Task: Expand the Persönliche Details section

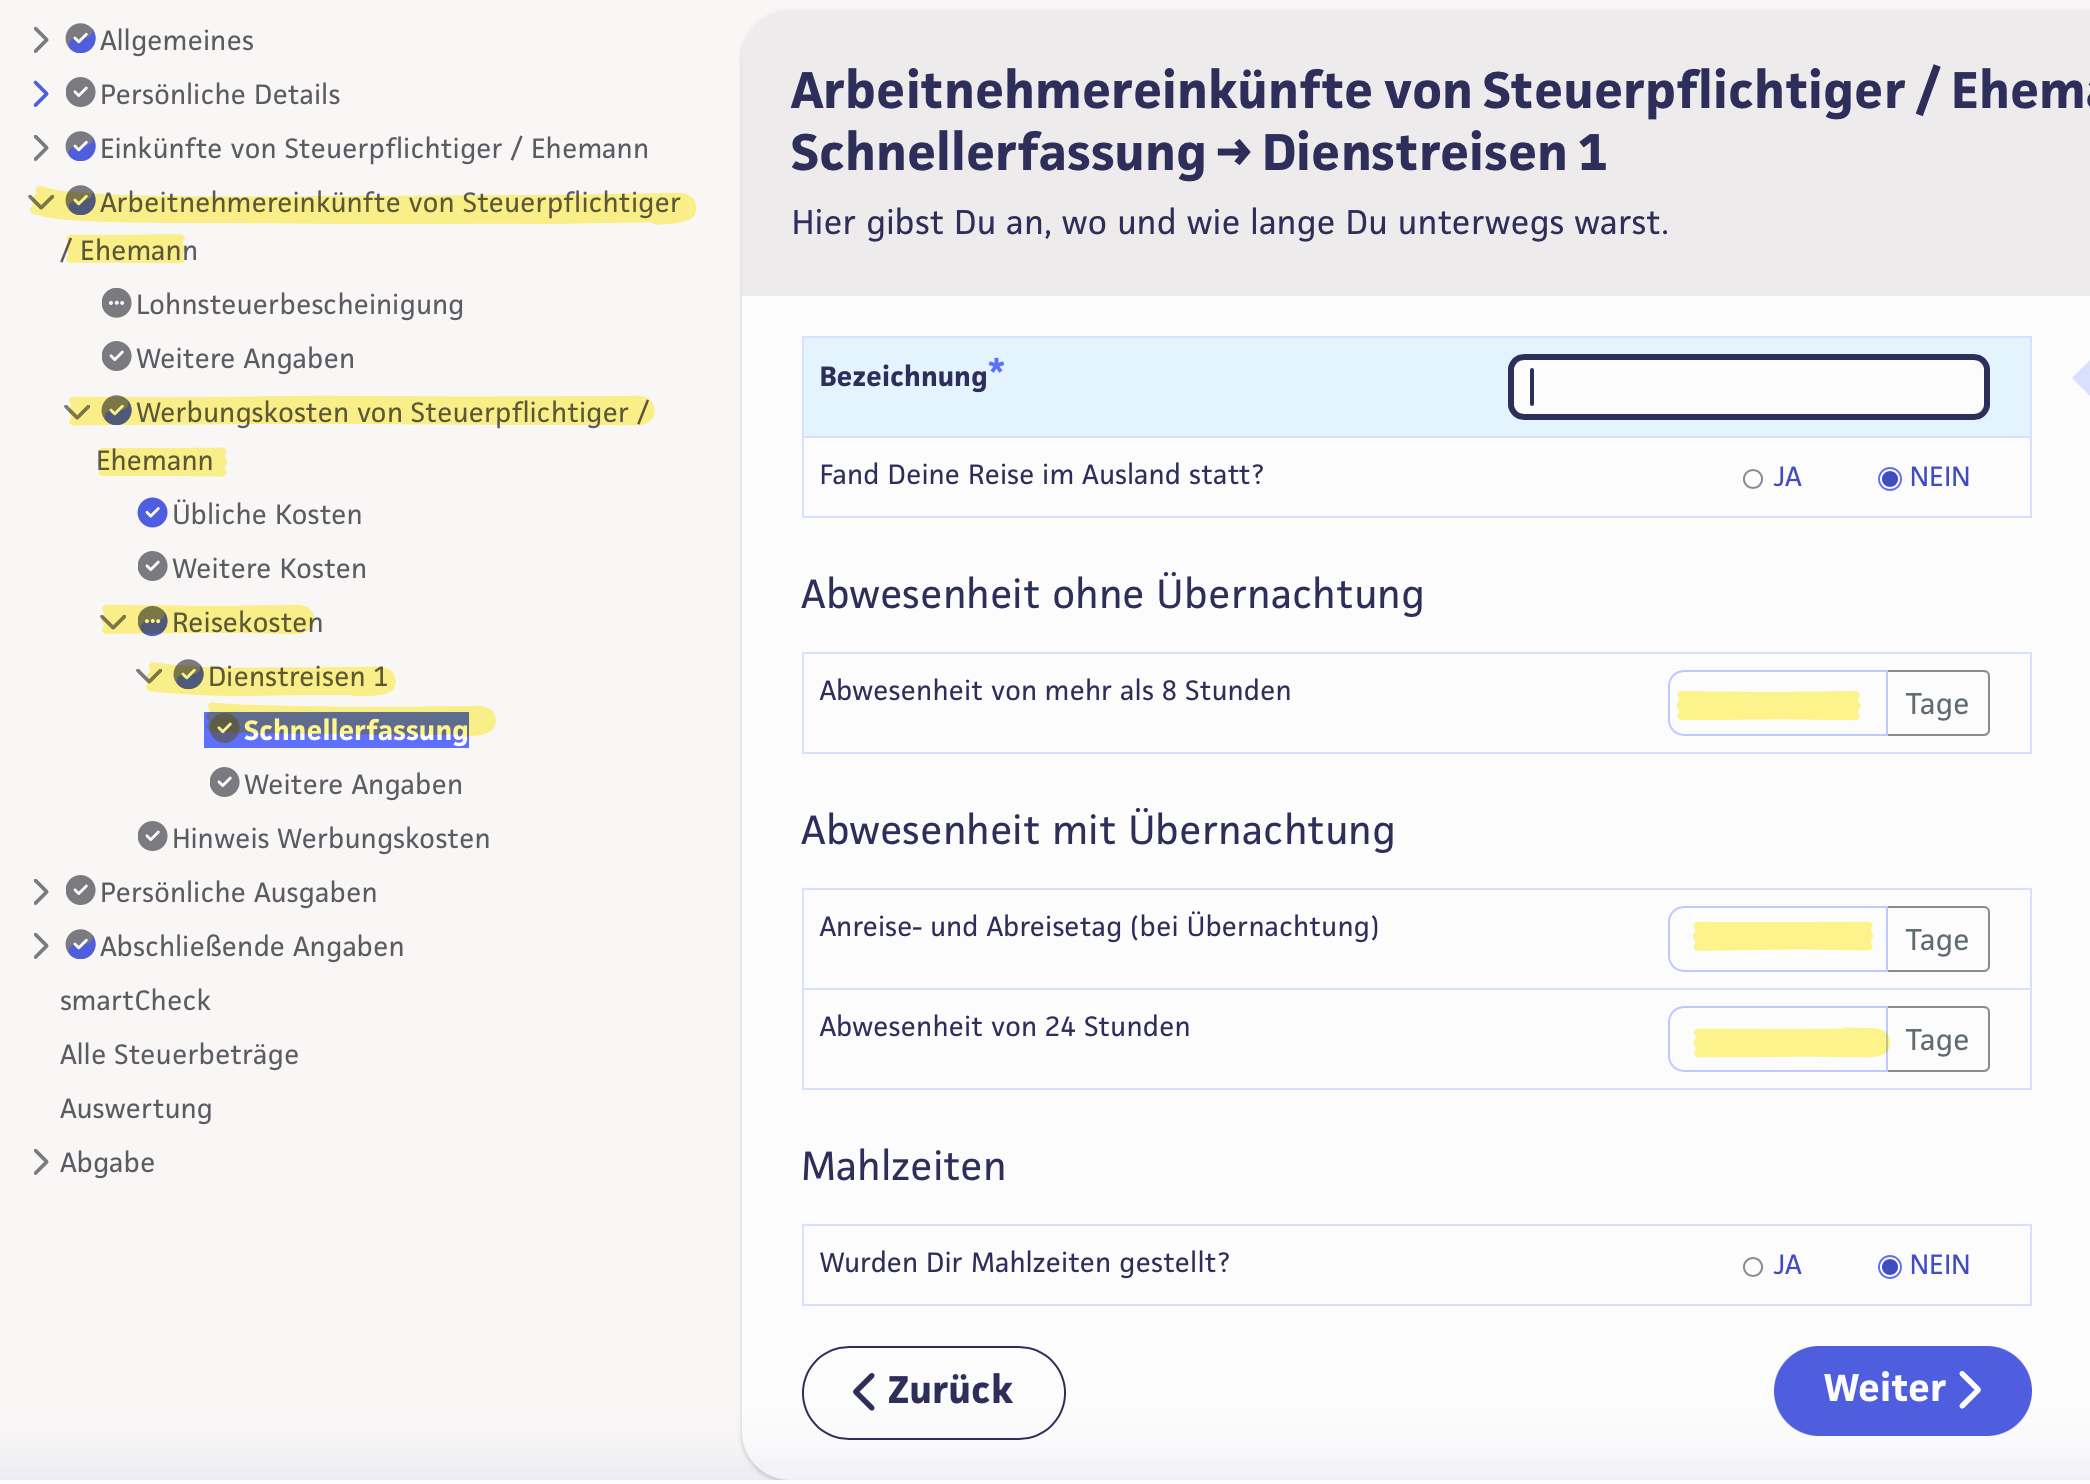Action: click(x=40, y=93)
